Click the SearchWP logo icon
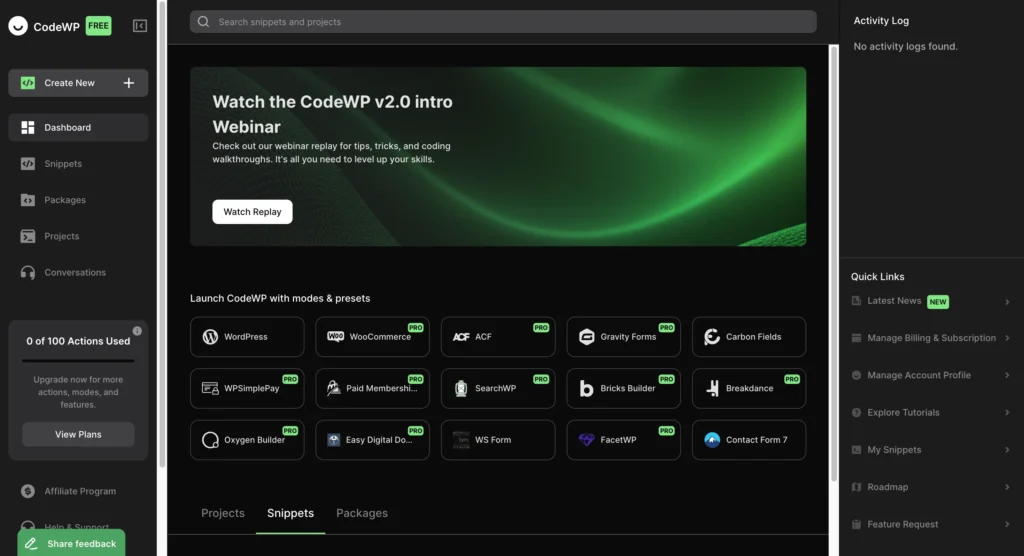This screenshot has height=556, width=1024. tap(461, 388)
